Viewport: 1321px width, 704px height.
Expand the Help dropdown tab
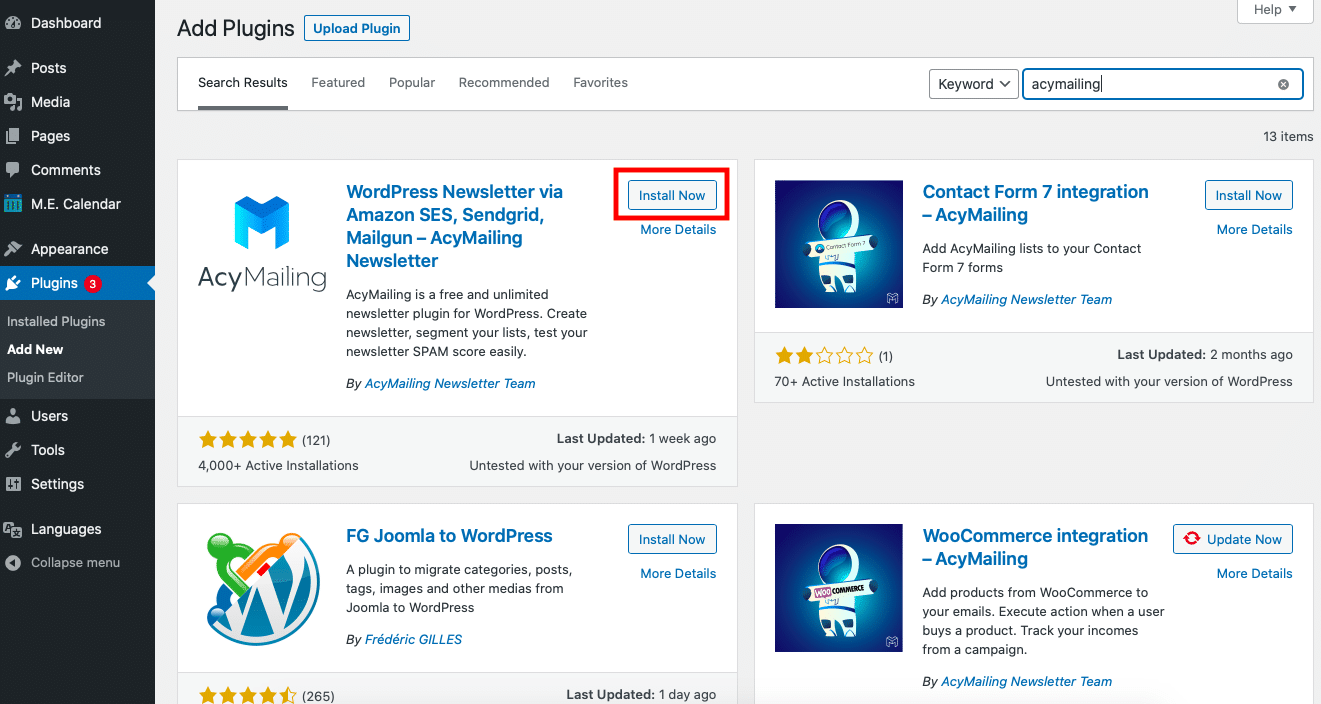coord(1275,10)
